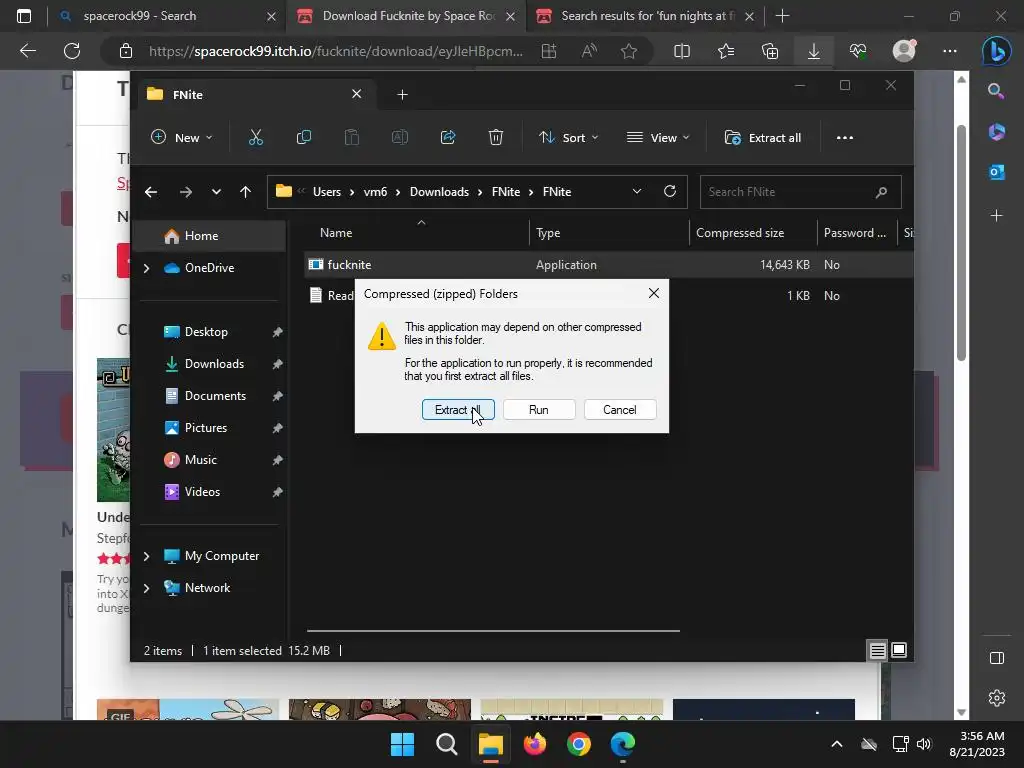
Task: Open the Sort dropdown
Action: (x=568, y=138)
